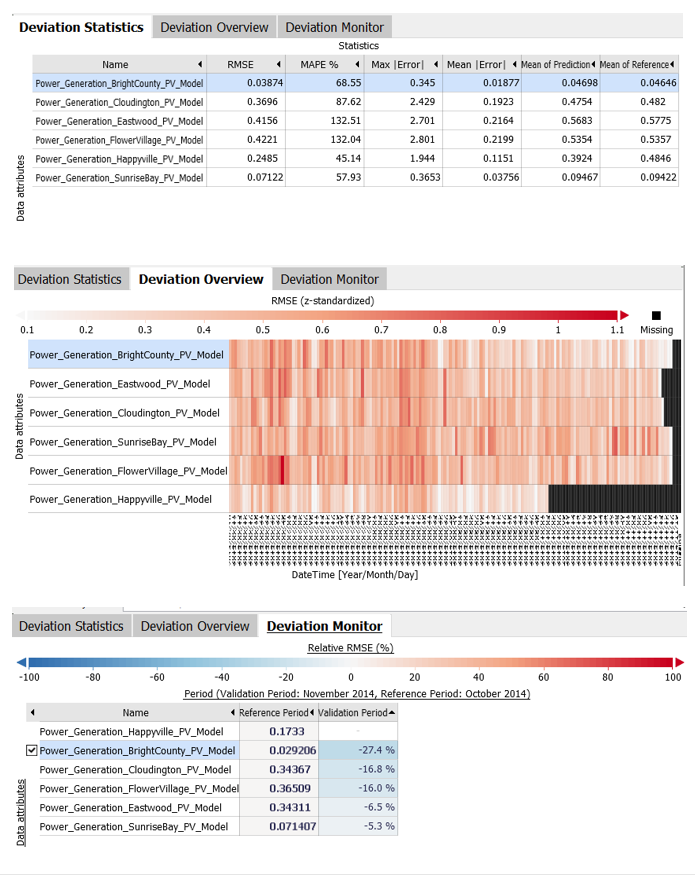Click arrow icon in Mean of Prediction header
This screenshot has height=875, width=695.
pos(592,65)
